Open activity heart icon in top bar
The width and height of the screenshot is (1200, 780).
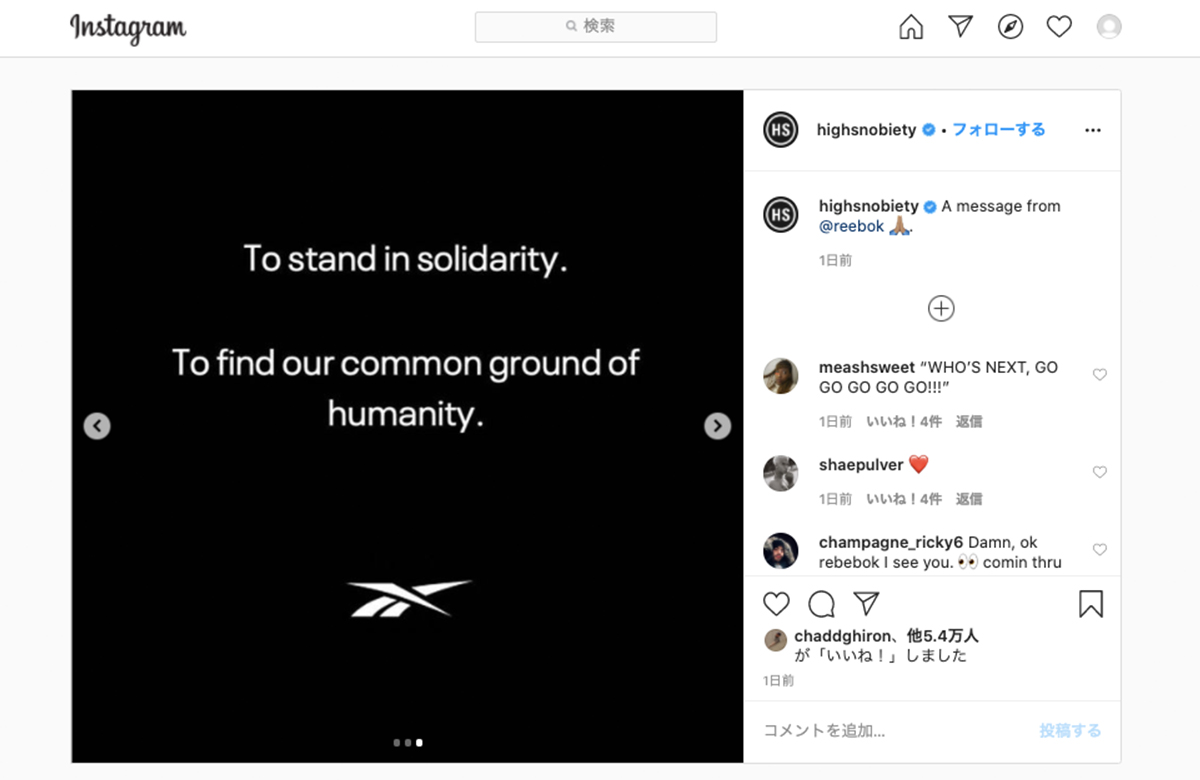(x=1059, y=27)
